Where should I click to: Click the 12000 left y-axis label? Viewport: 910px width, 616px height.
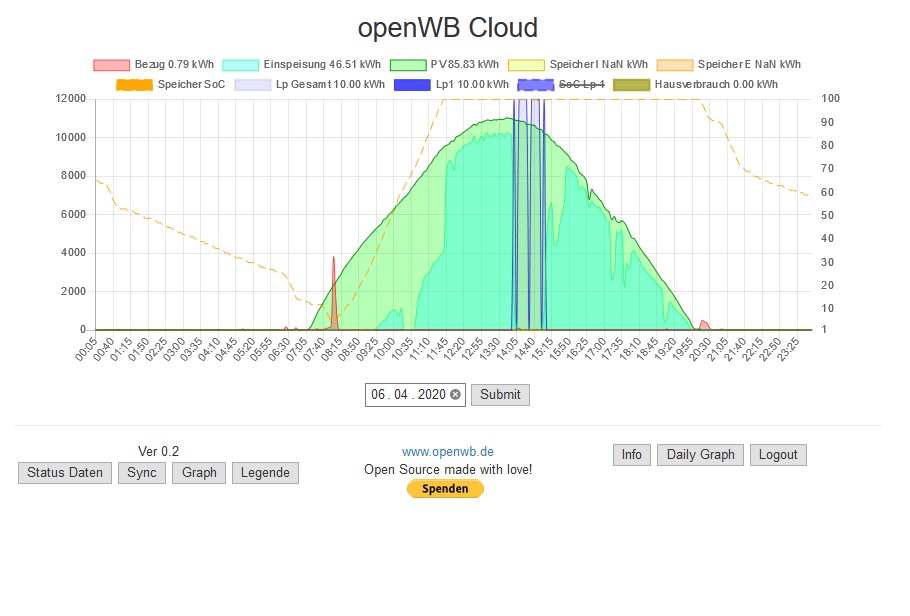click(x=71, y=99)
